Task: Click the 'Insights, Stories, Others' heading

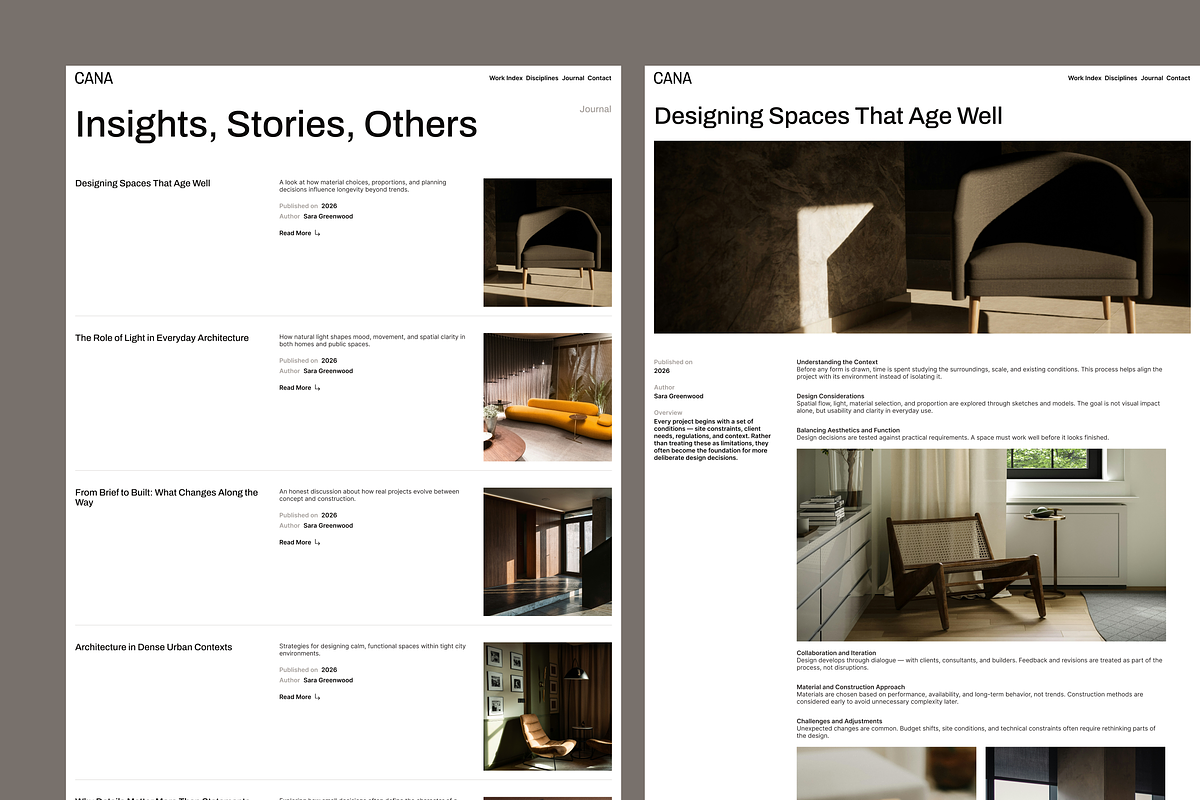Action: [276, 125]
